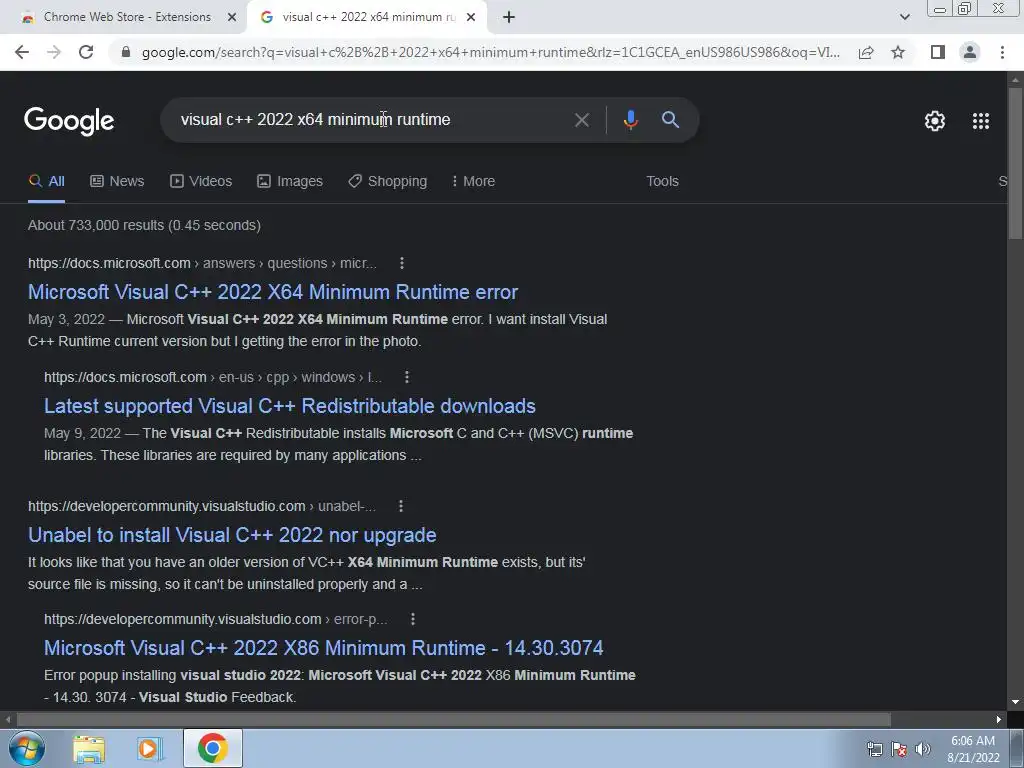Click the vertical scrollbar thumb

pos(1015,163)
